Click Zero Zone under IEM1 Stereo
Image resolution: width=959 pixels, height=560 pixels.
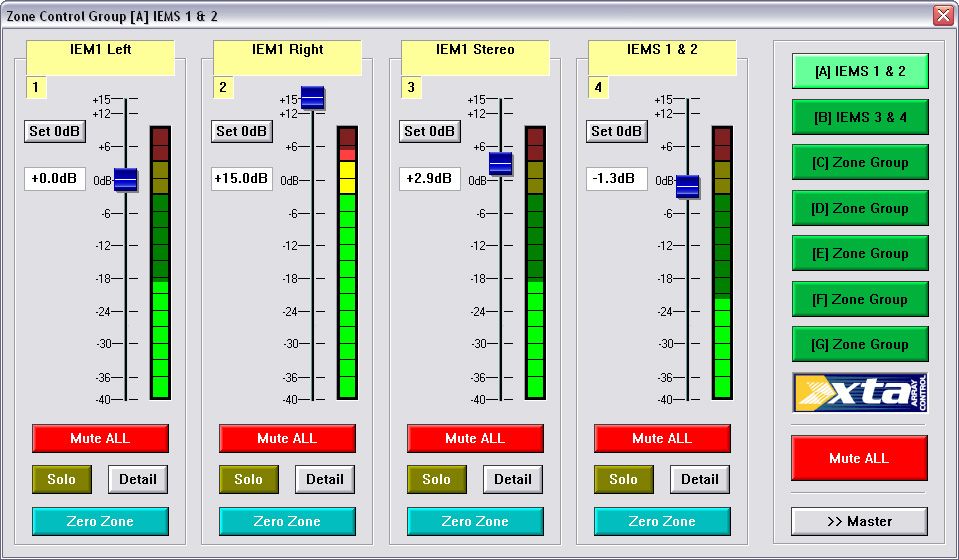[x=475, y=521]
